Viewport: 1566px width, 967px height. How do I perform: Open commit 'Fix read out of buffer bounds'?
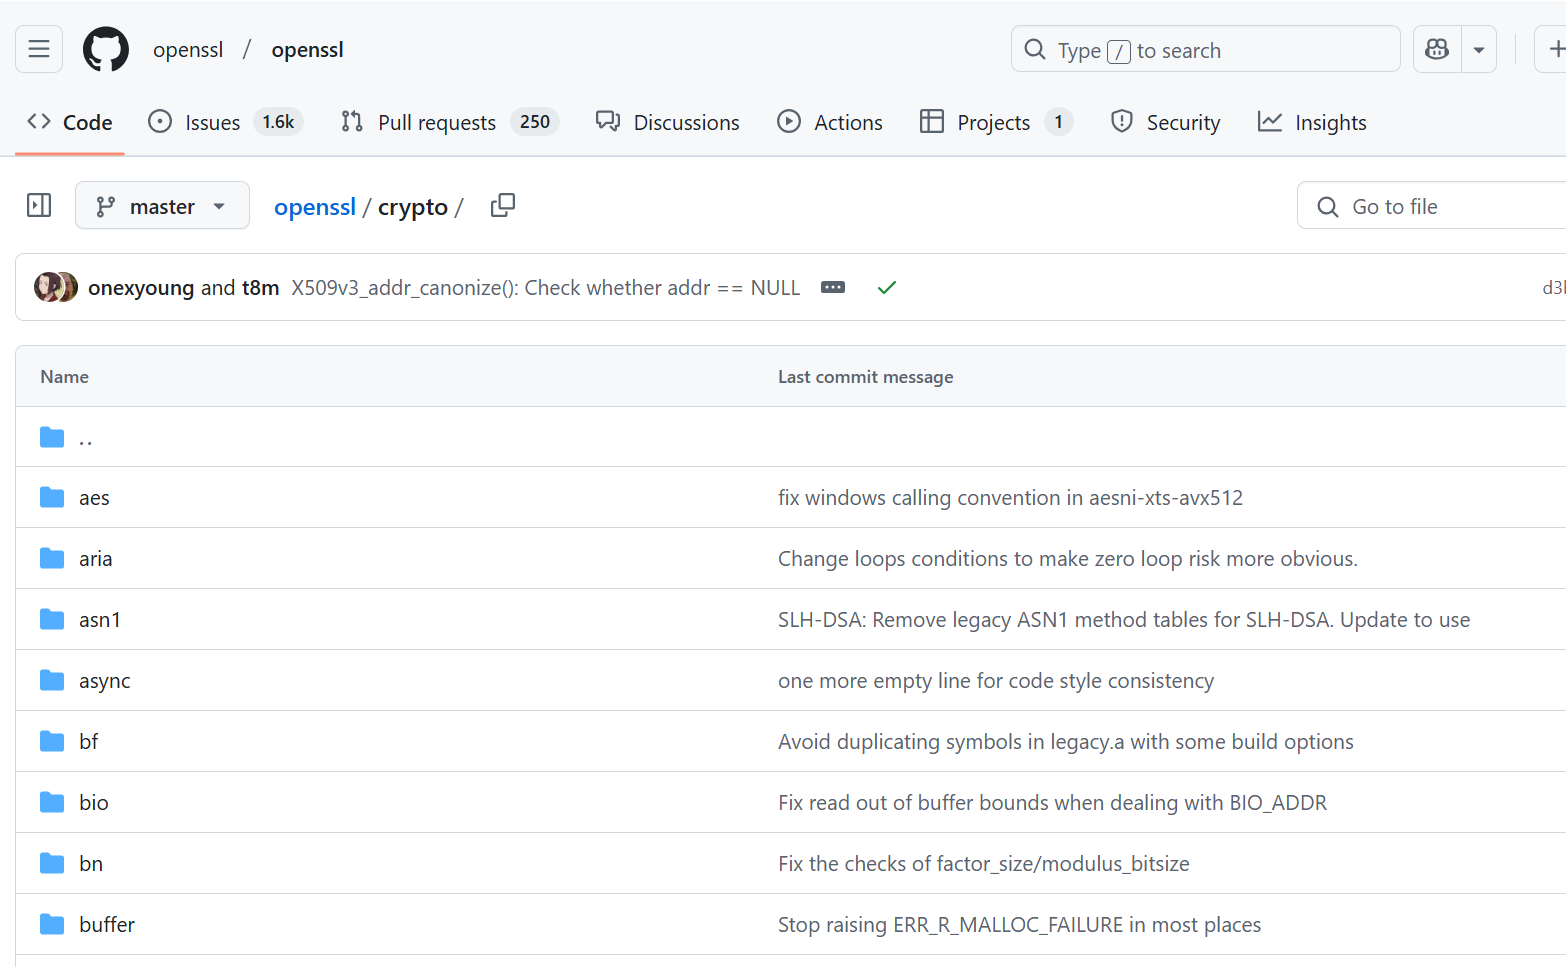1052,803
